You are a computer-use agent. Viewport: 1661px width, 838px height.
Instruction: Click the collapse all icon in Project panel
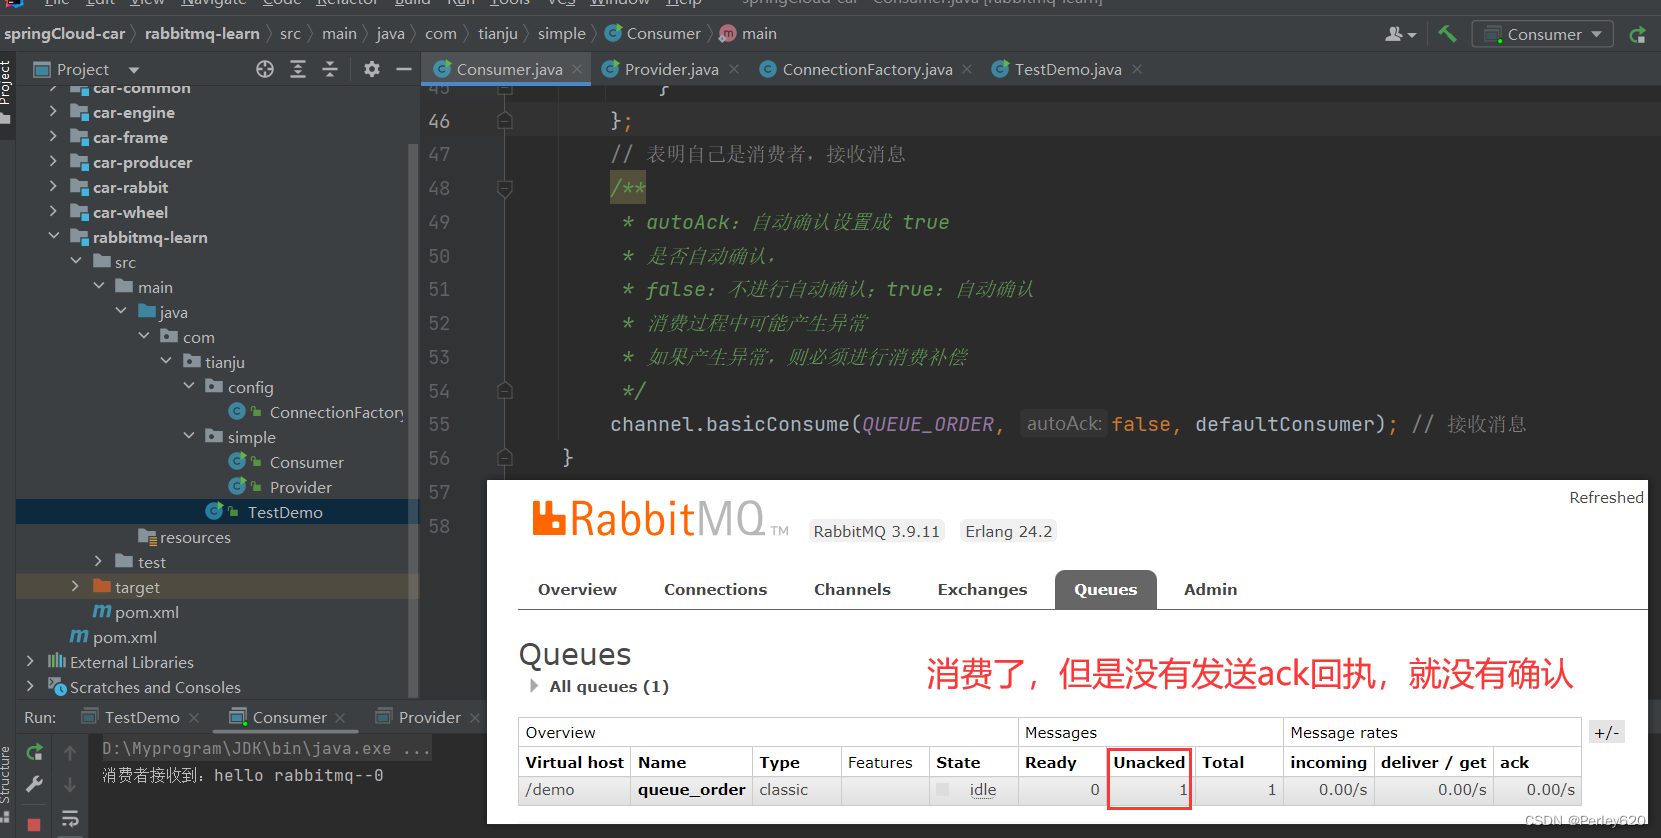[330, 69]
